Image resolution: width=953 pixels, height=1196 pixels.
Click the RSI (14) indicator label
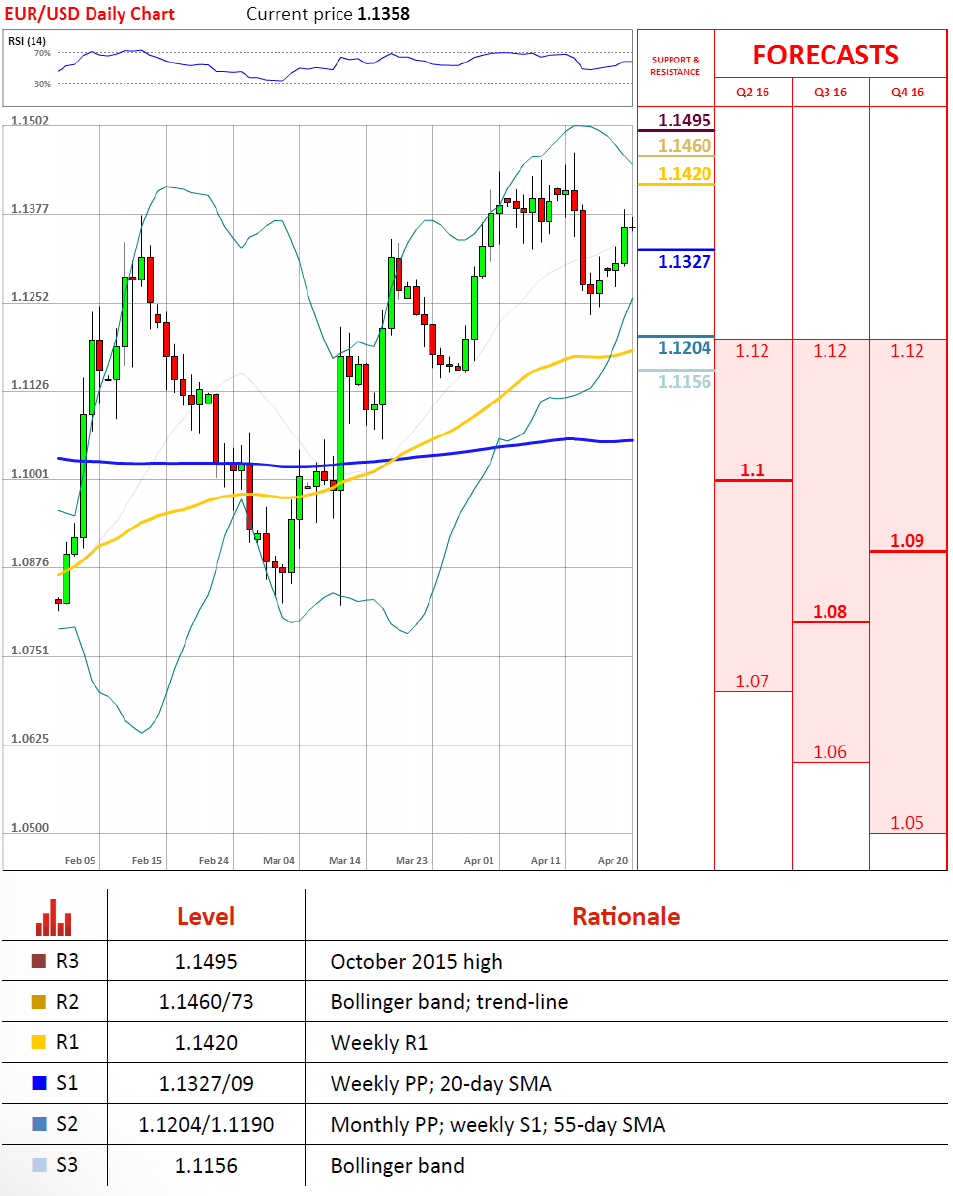coord(27,41)
